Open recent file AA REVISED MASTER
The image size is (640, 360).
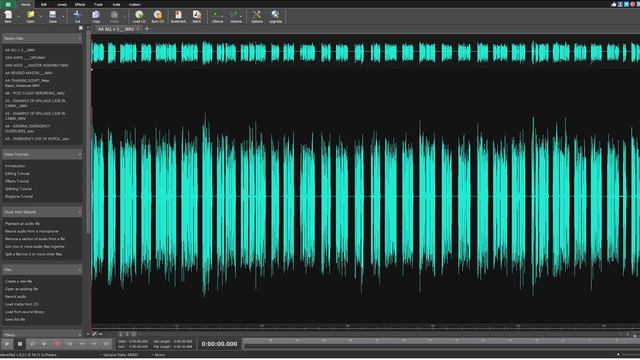(x=29, y=73)
